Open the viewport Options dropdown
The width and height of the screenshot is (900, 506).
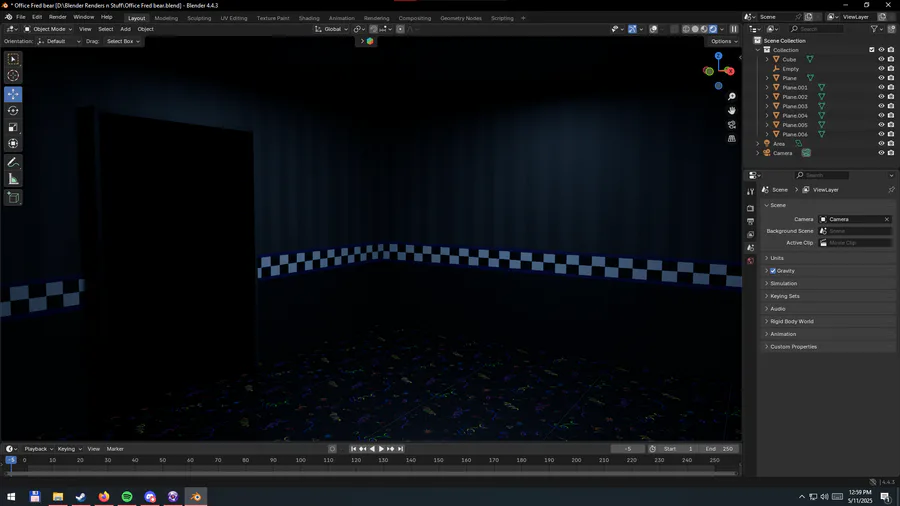coord(723,41)
